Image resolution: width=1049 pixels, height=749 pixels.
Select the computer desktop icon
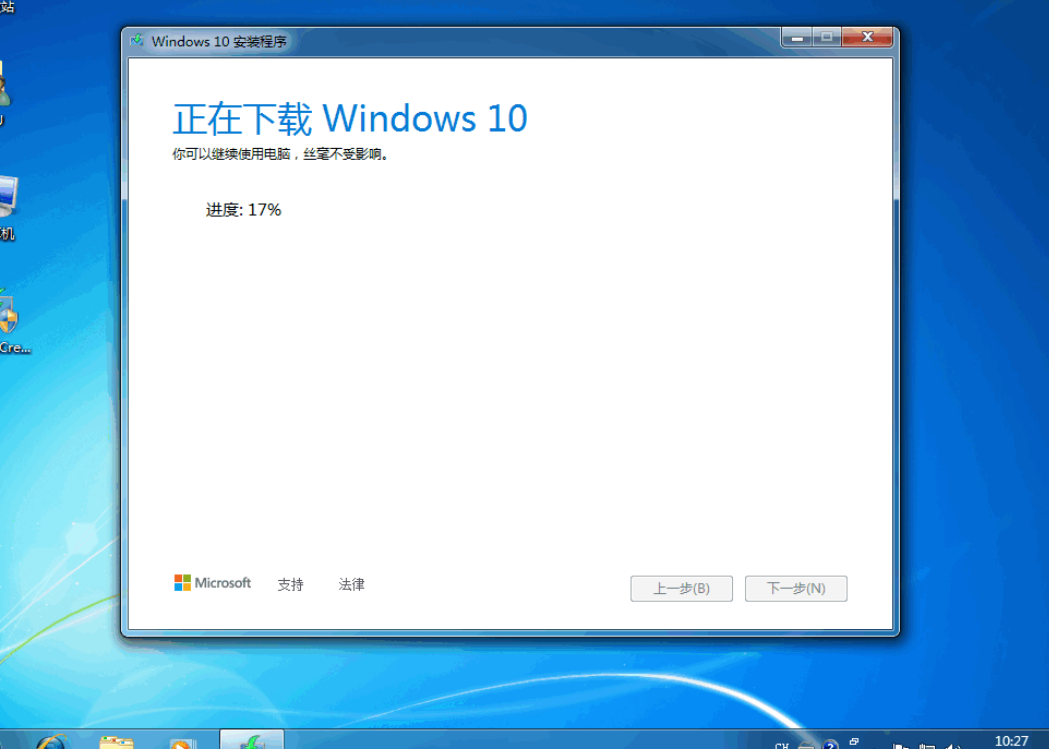coord(8,207)
